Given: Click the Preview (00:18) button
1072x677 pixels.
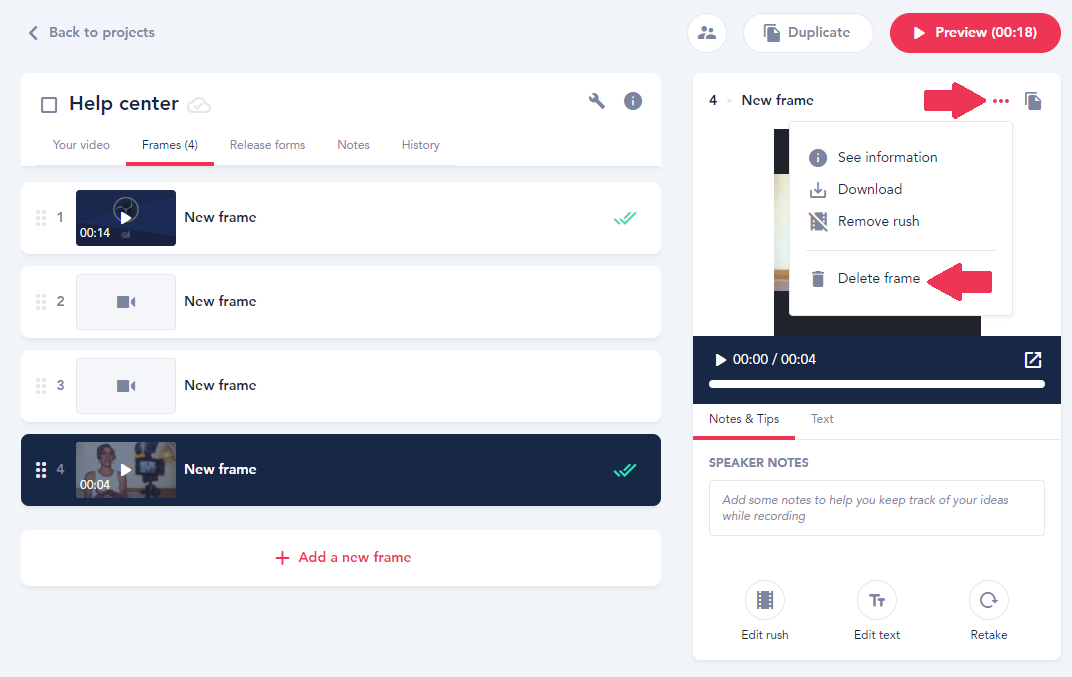Looking at the screenshot, I should tap(975, 33).
